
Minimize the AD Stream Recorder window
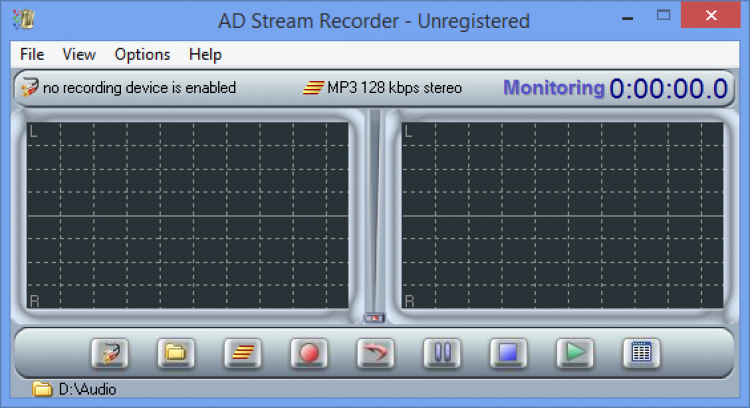[628, 16]
